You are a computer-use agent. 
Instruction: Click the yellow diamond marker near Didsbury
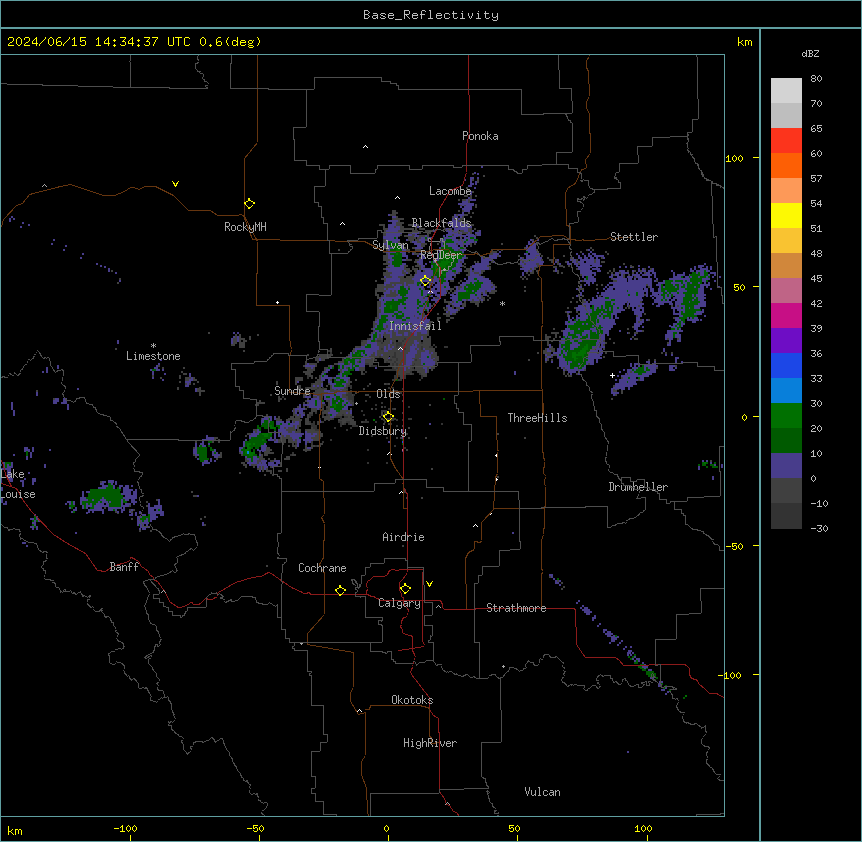coord(388,417)
